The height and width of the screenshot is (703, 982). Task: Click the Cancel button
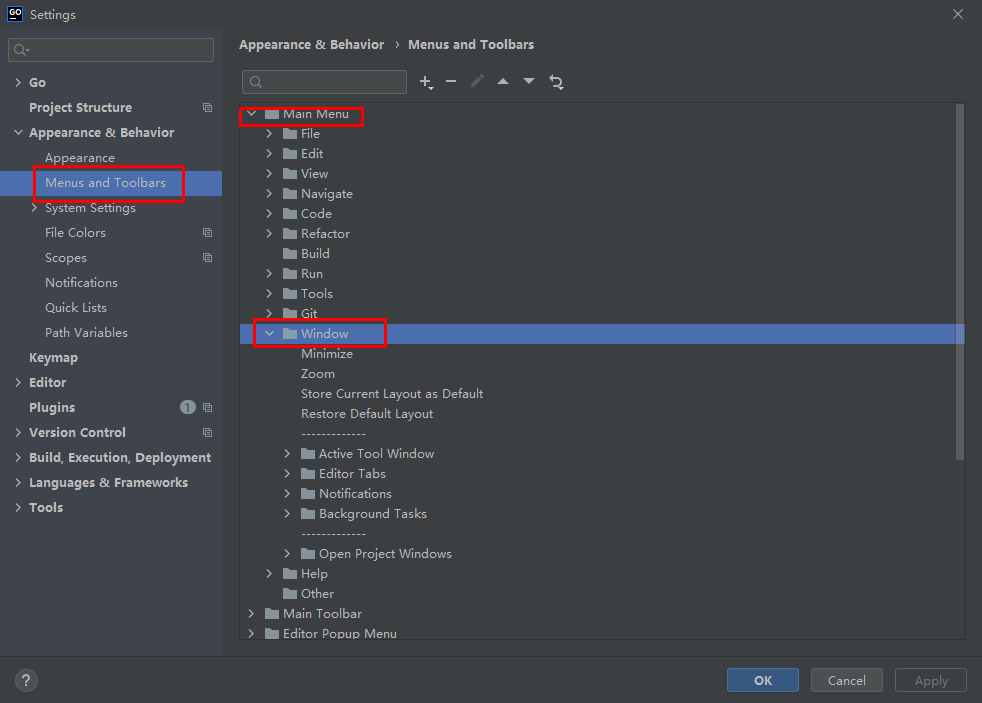[847, 680]
